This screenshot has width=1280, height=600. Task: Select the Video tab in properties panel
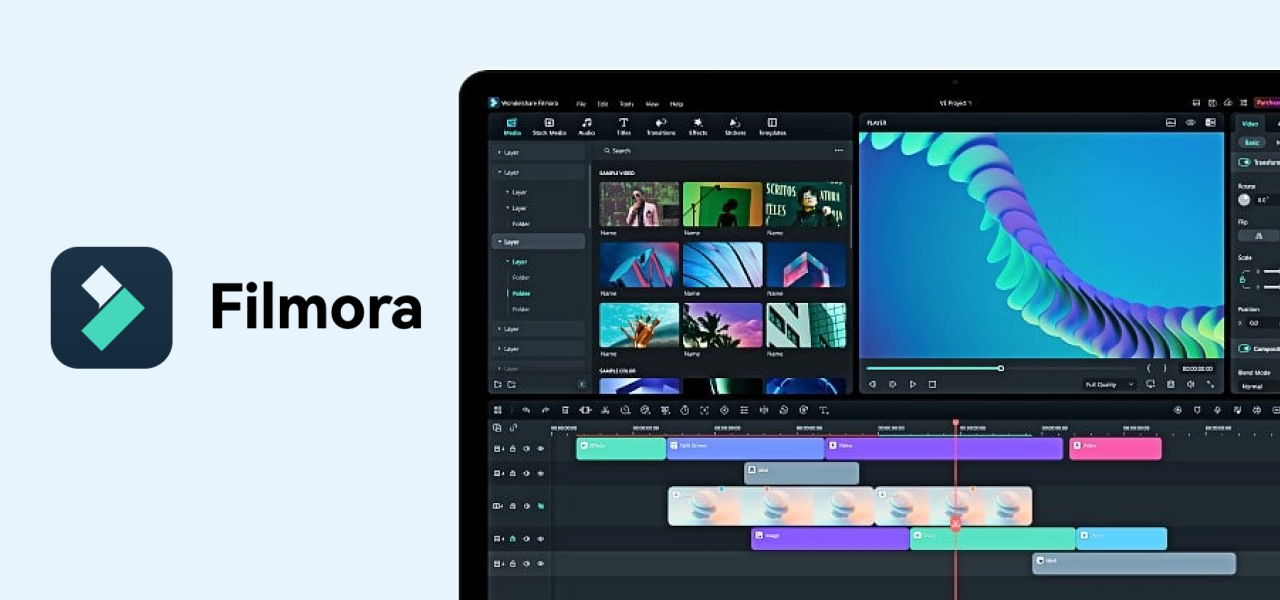click(1250, 123)
